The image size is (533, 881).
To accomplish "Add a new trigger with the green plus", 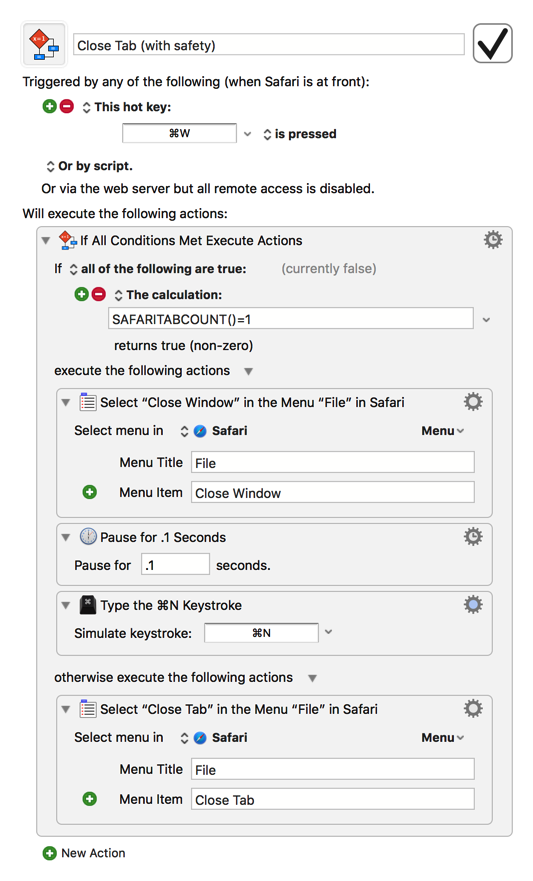I will 50,106.
